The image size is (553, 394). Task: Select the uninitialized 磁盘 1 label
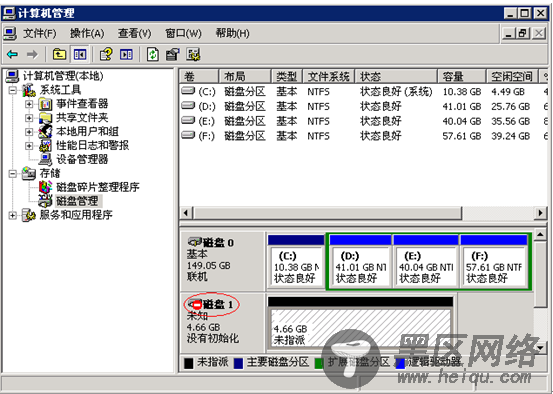click(x=222, y=322)
